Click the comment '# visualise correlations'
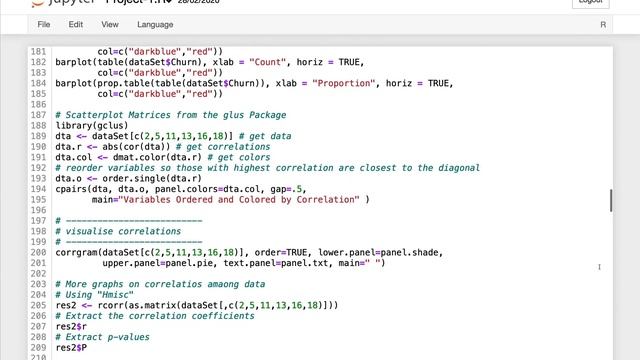Image resolution: width=640 pixels, height=360 pixels. coord(118,231)
